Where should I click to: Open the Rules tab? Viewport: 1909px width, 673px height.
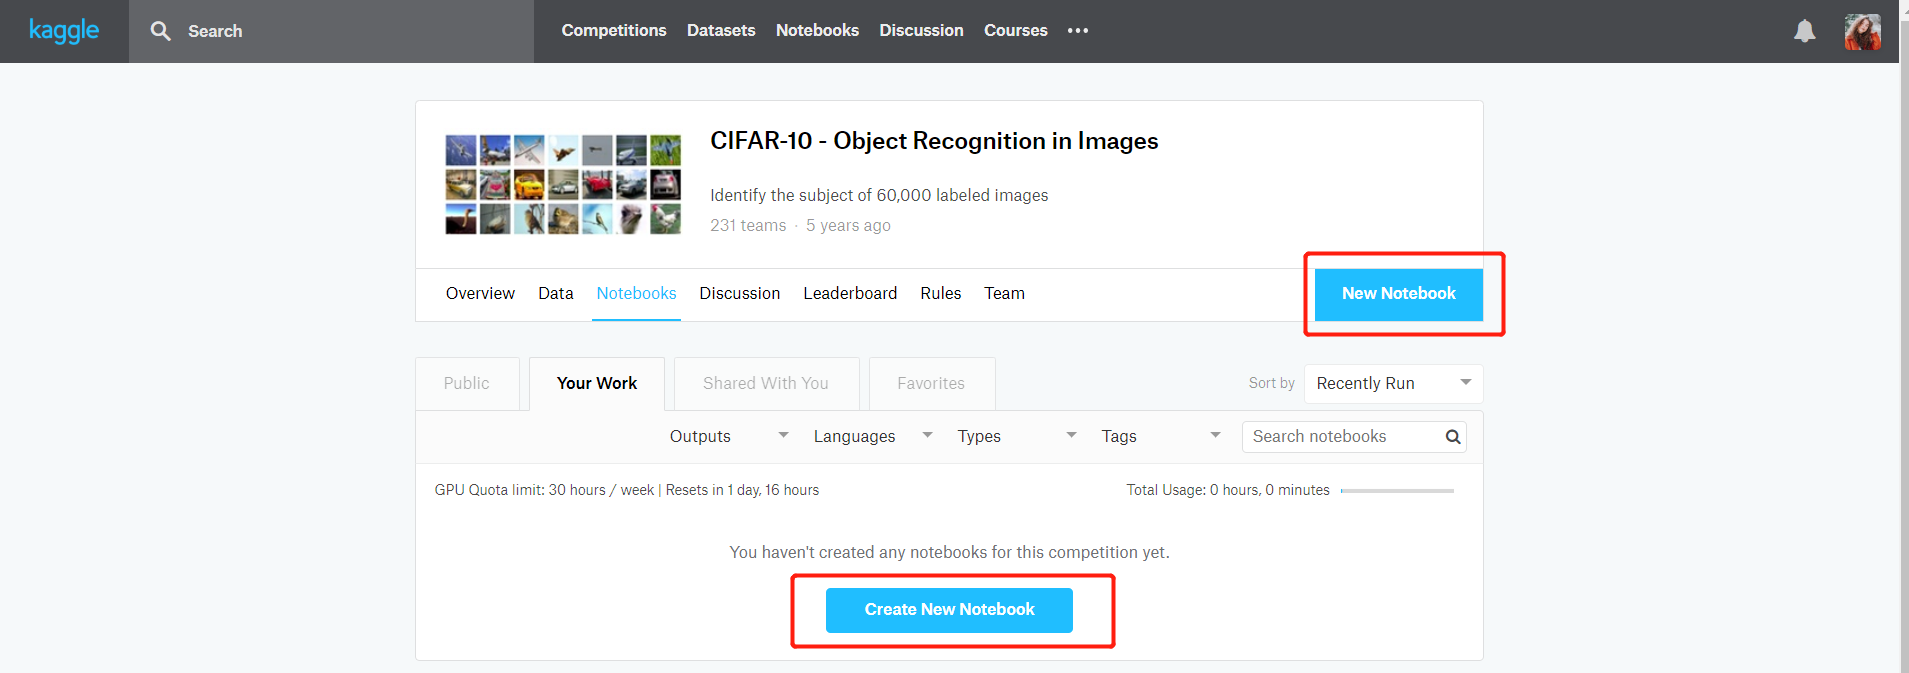pyautogui.click(x=940, y=293)
